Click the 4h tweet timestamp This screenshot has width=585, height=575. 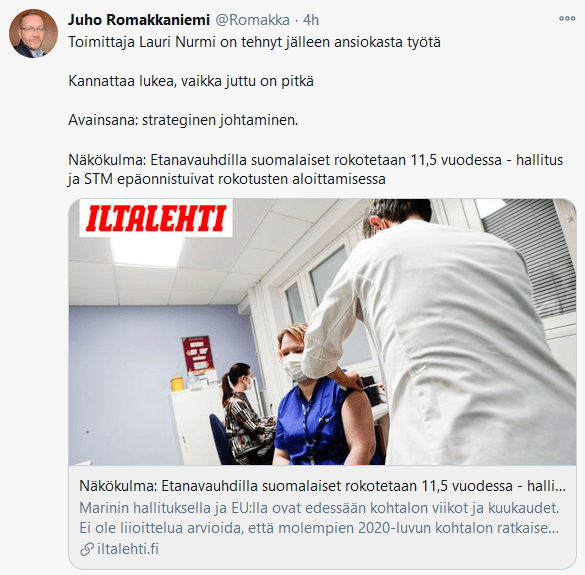click(x=311, y=20)
